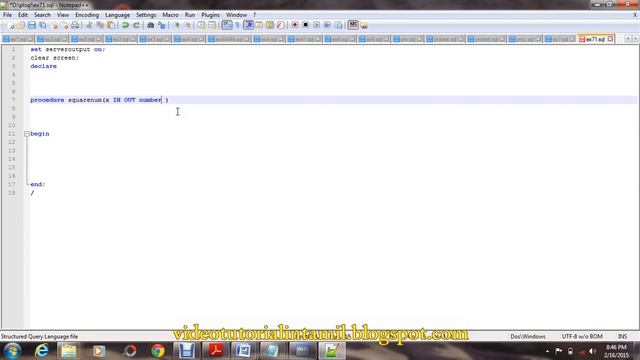Toggle synchronized horizontal scrolling icon
This screenshot has width=640, height=360.
coord(212,25)
